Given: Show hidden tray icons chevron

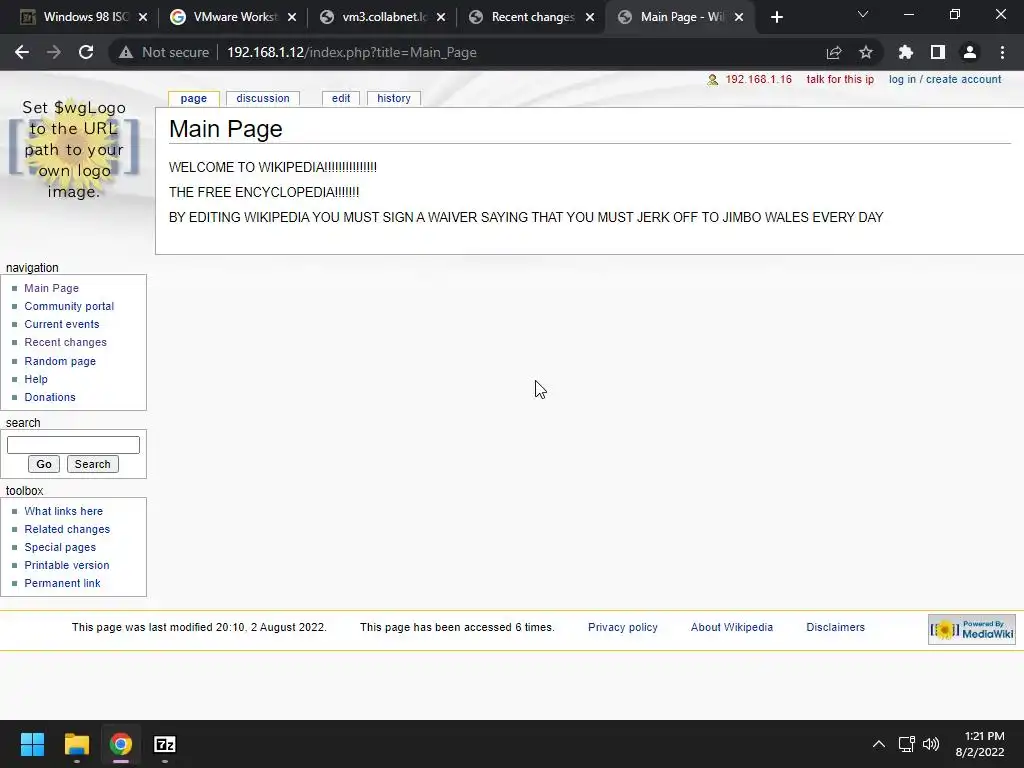Looking at the screenshot, I should tap(879, 744).
